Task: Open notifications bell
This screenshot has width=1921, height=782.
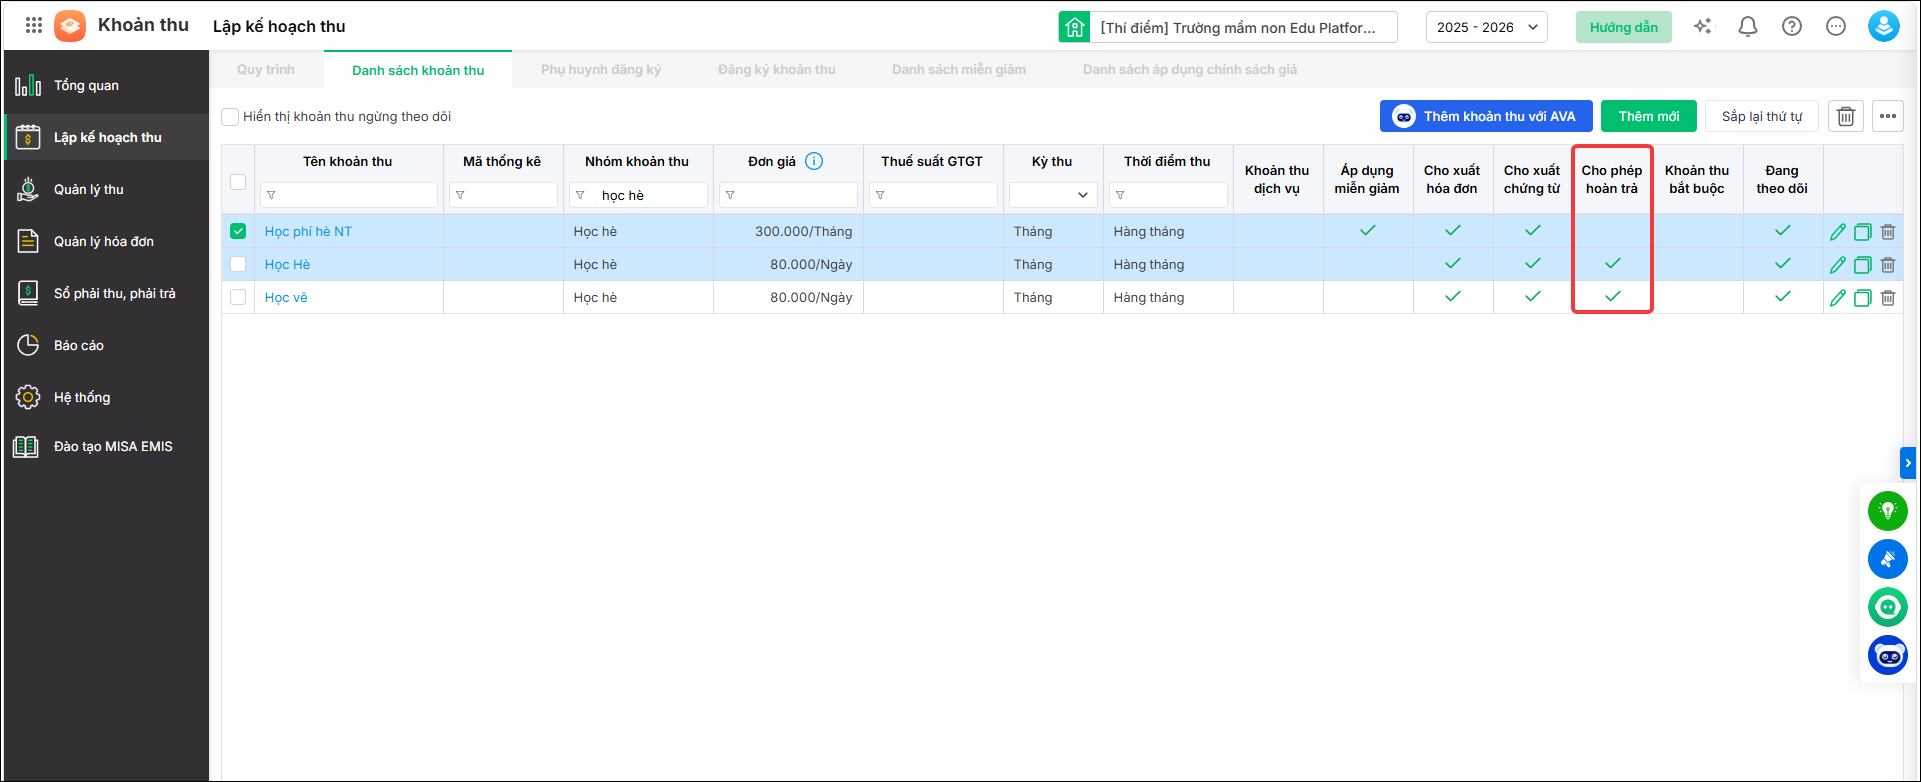Action: [x=1748, y=27]
